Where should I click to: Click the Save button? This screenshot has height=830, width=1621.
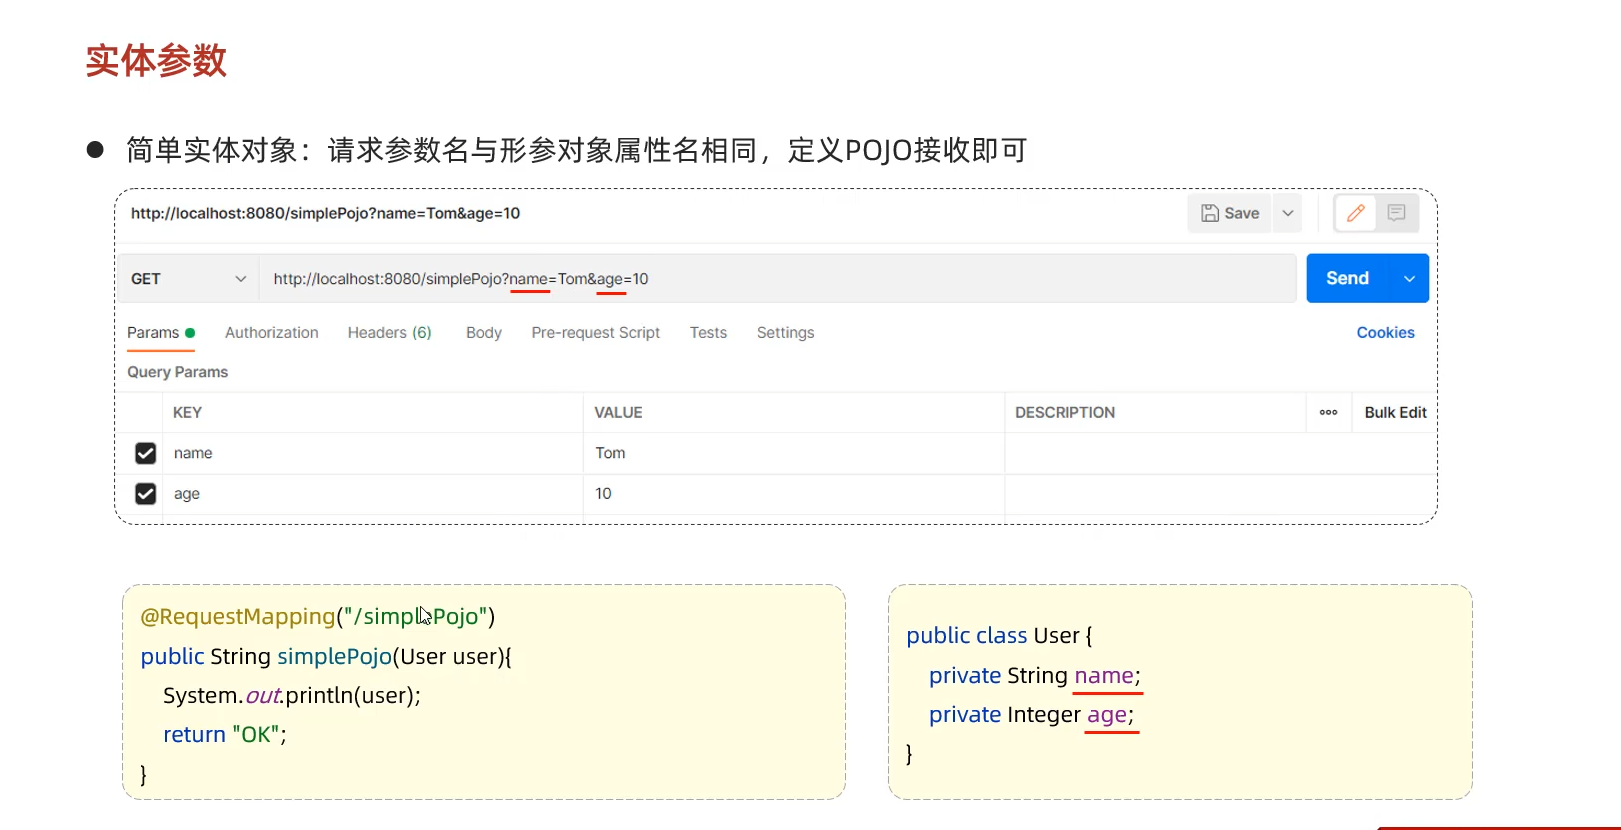pyautogui.click(x=1230, y=213)
